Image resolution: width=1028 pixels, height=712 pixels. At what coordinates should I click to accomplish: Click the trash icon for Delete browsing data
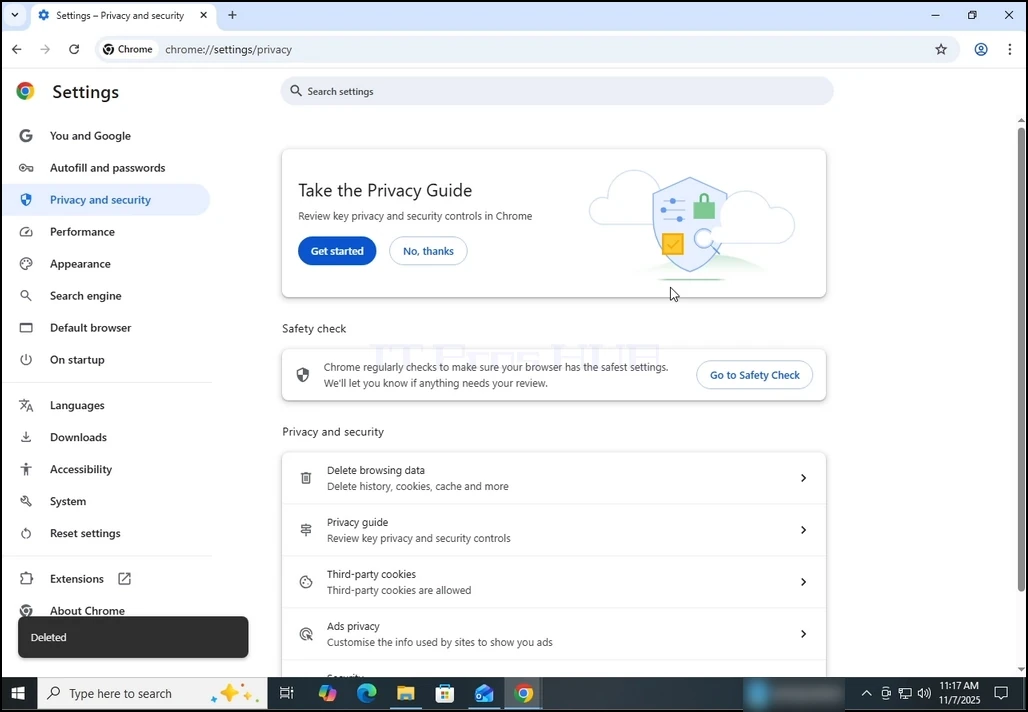coord(306,478)
